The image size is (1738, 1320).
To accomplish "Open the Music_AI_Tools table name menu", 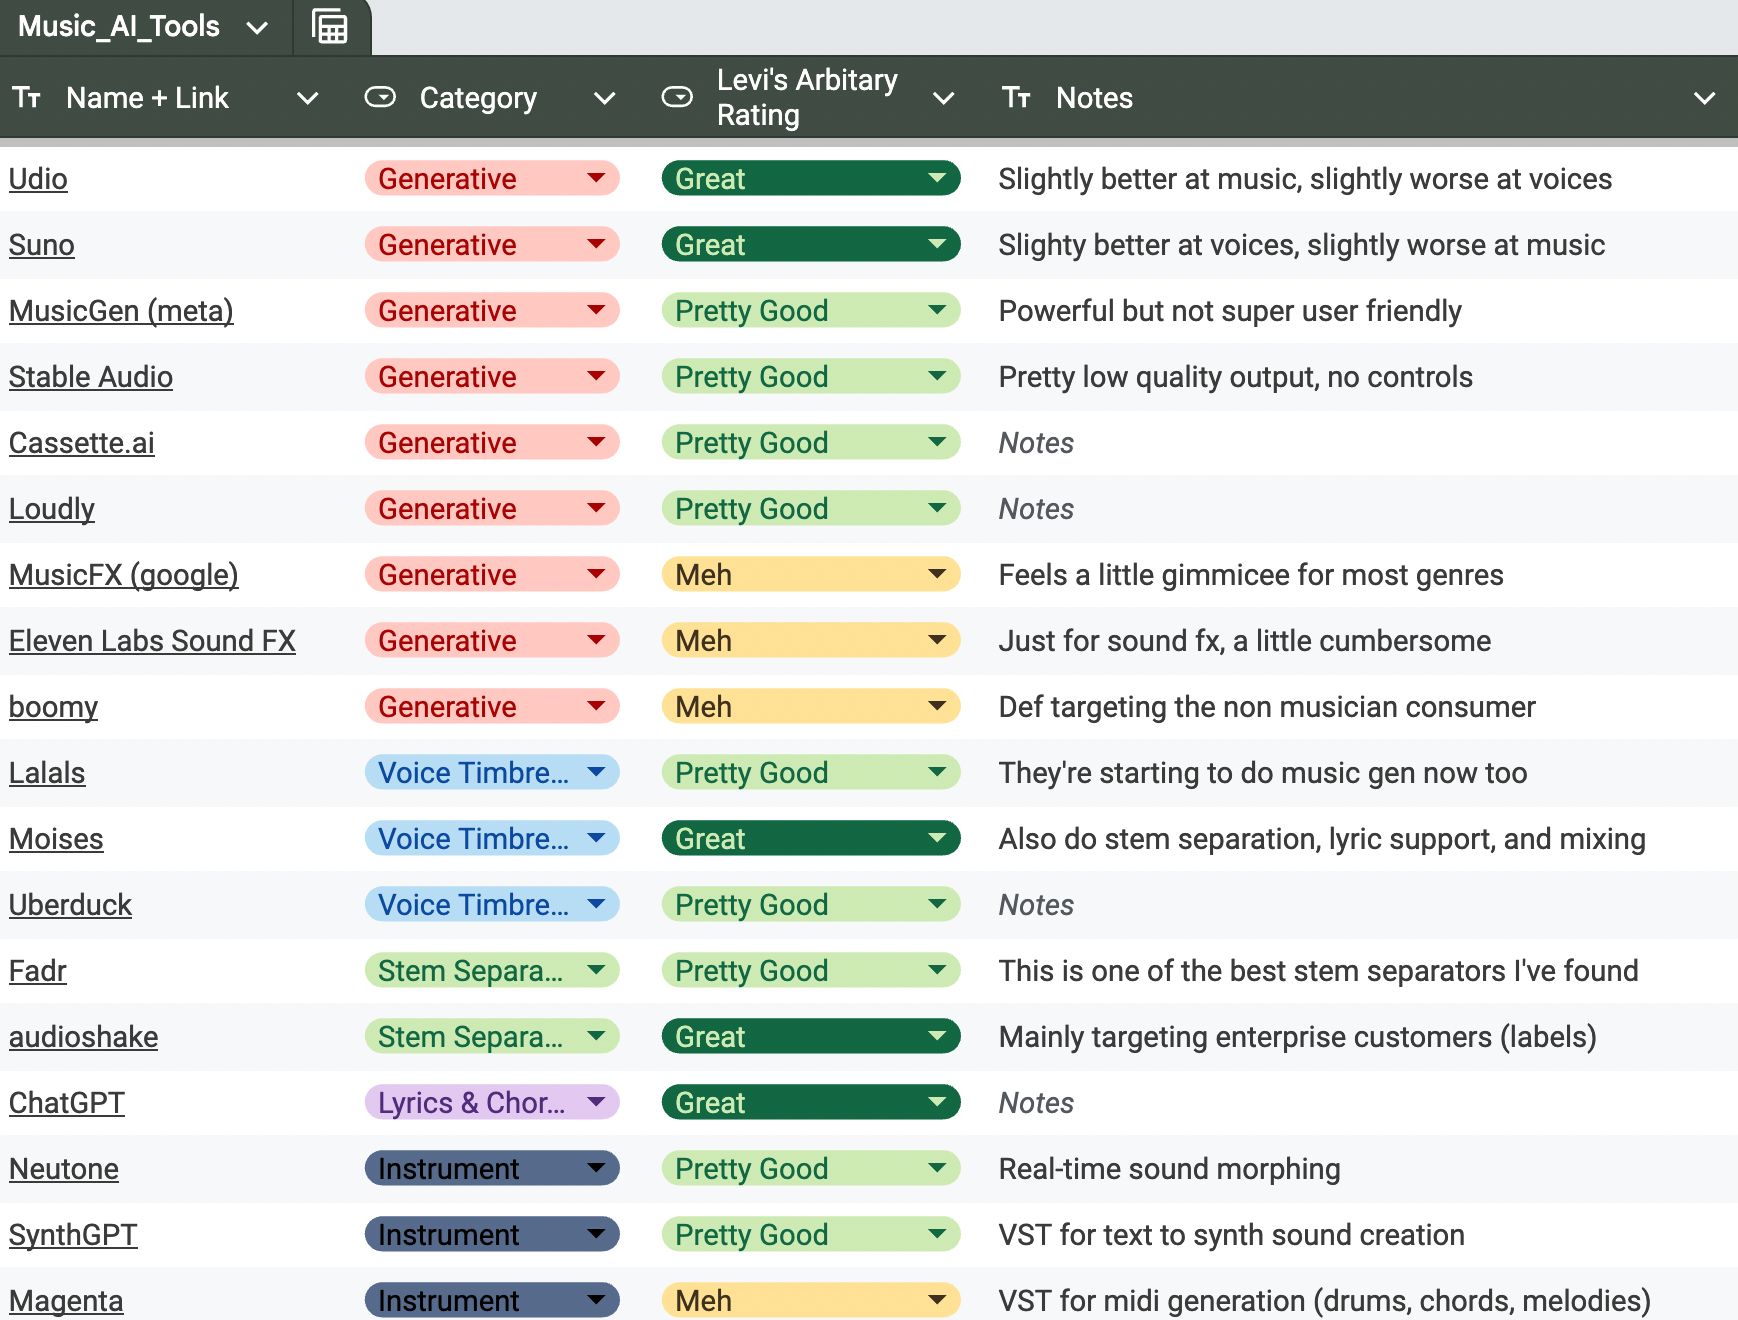I will tap(257, 28).
